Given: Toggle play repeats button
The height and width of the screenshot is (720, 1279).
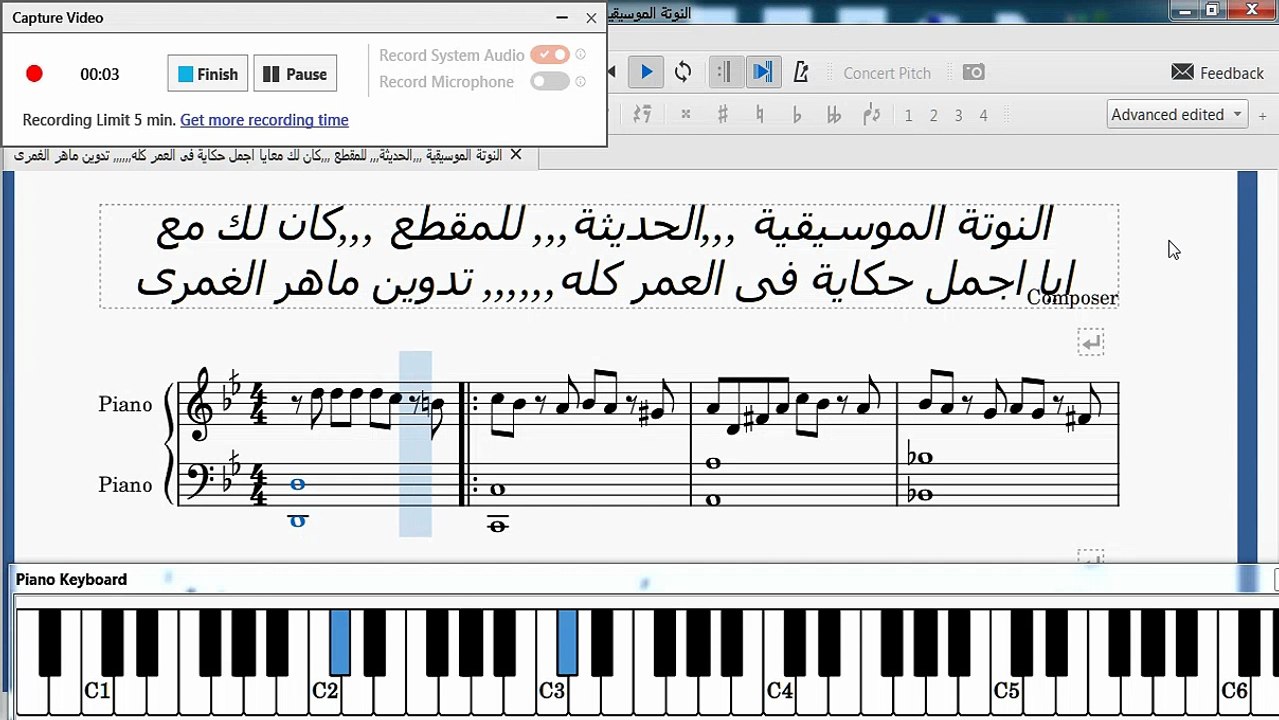Looking at the screenshot, I should (725, 72).
